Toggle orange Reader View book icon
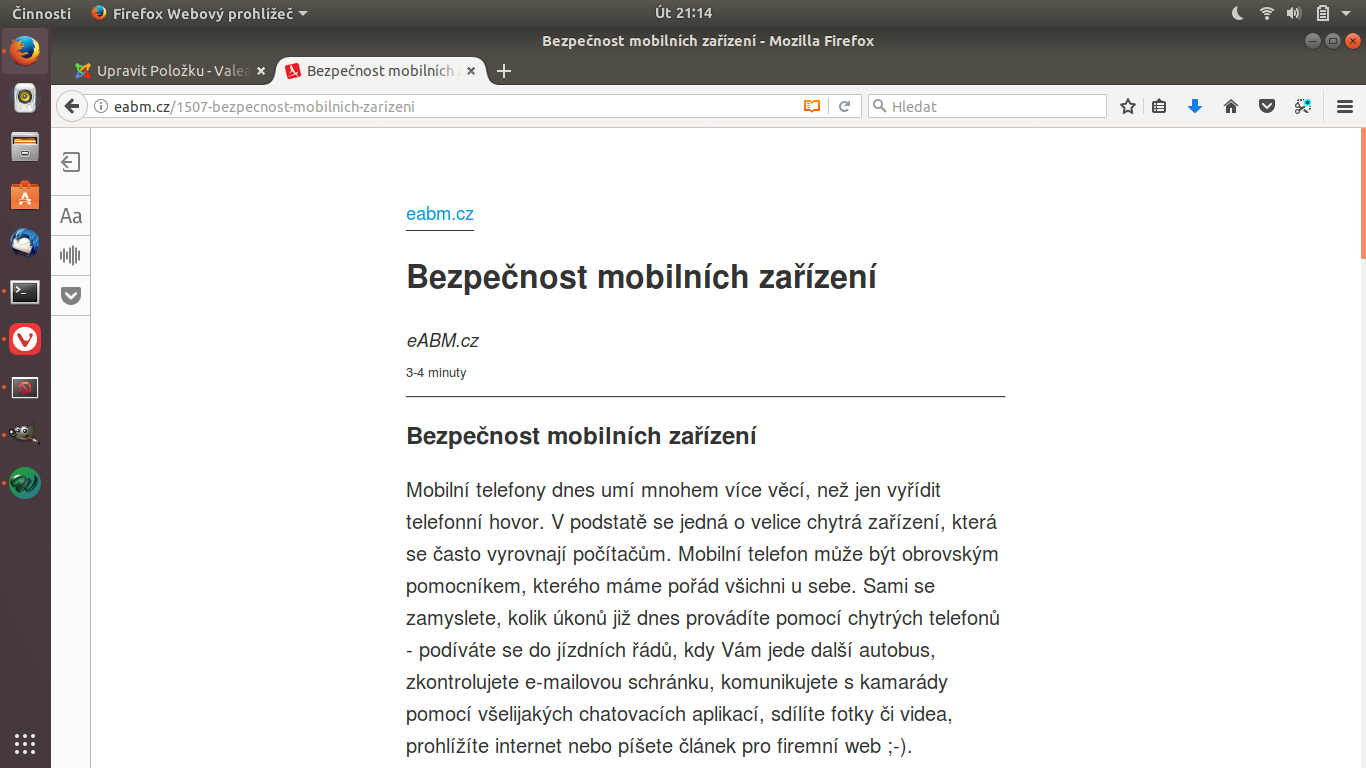 812,106
